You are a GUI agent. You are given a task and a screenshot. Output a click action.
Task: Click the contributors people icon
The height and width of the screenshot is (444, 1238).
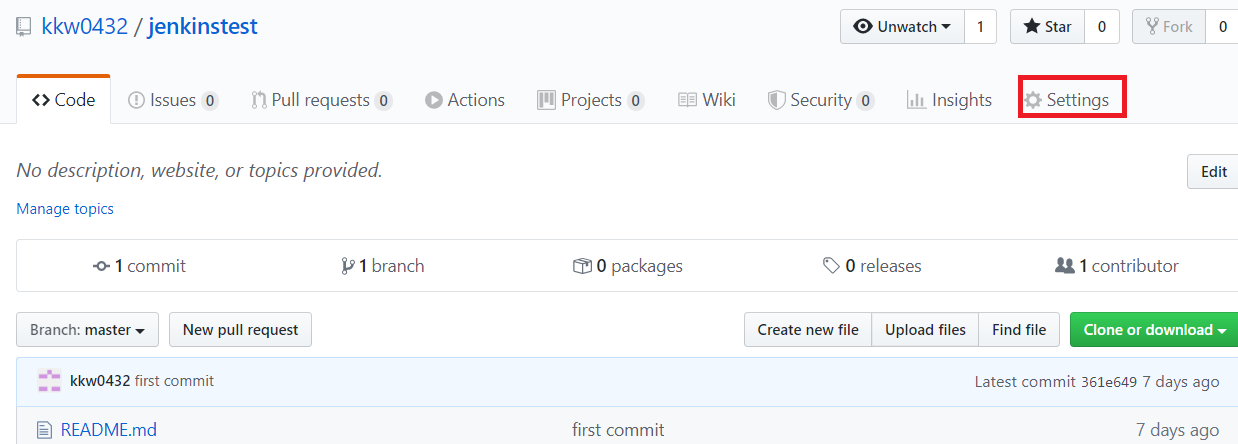1064,266
